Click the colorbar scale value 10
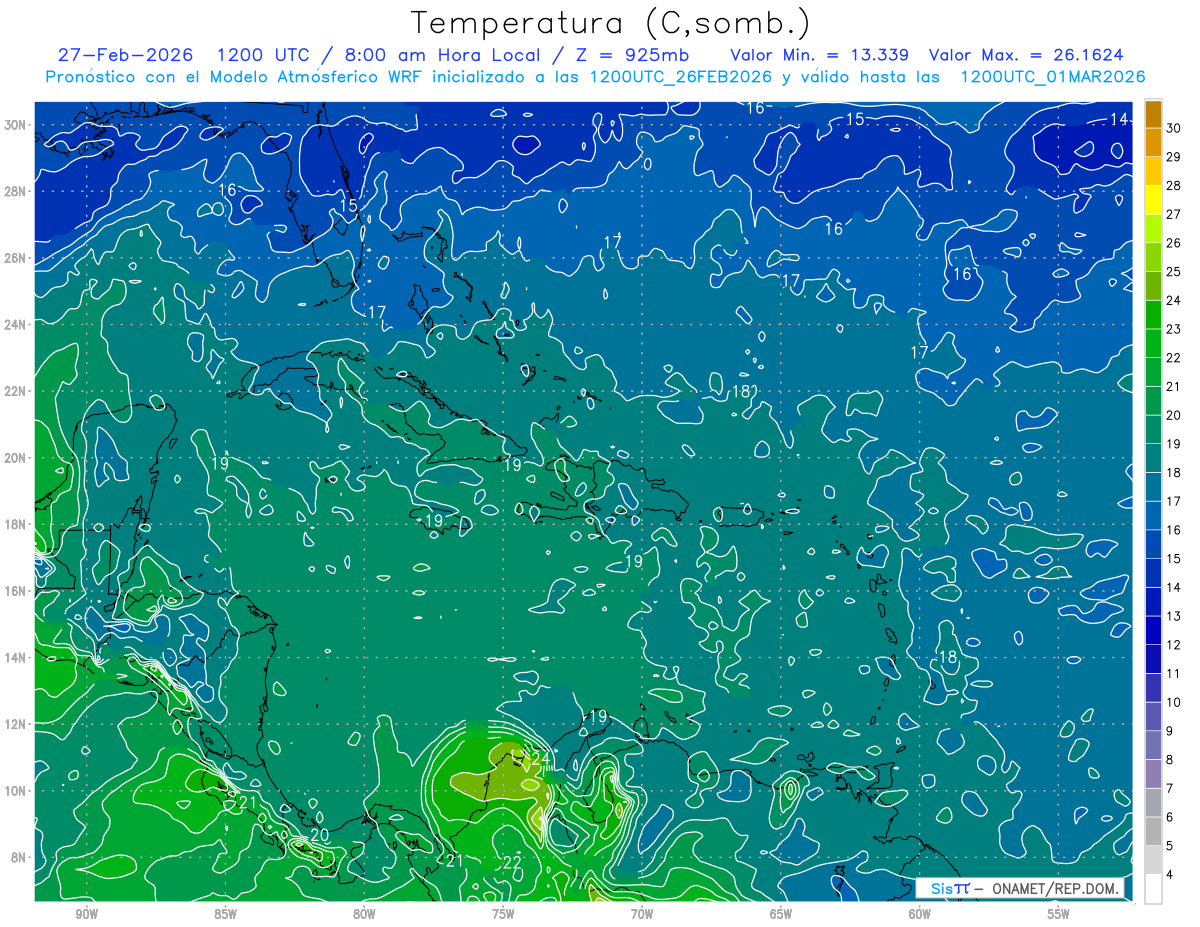The width and height of the screenshot is (1200, 927). pyautogui.click(x=1174, y=702)
